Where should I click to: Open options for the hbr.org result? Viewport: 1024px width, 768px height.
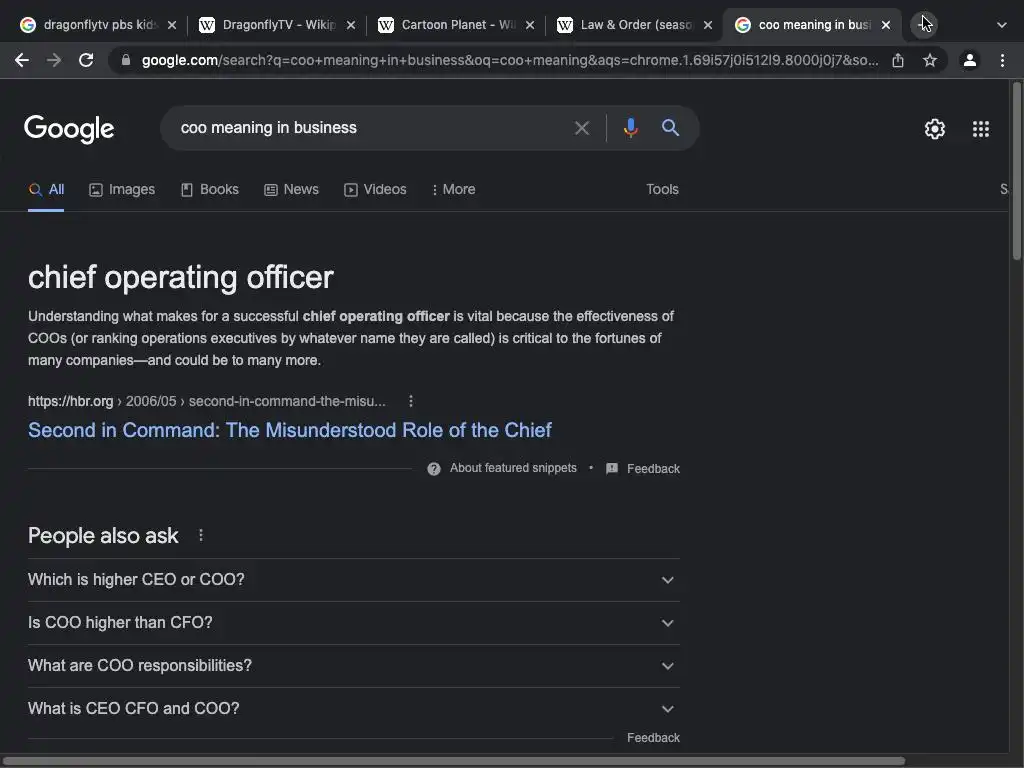pyautogui.click(x=411, y=401)
